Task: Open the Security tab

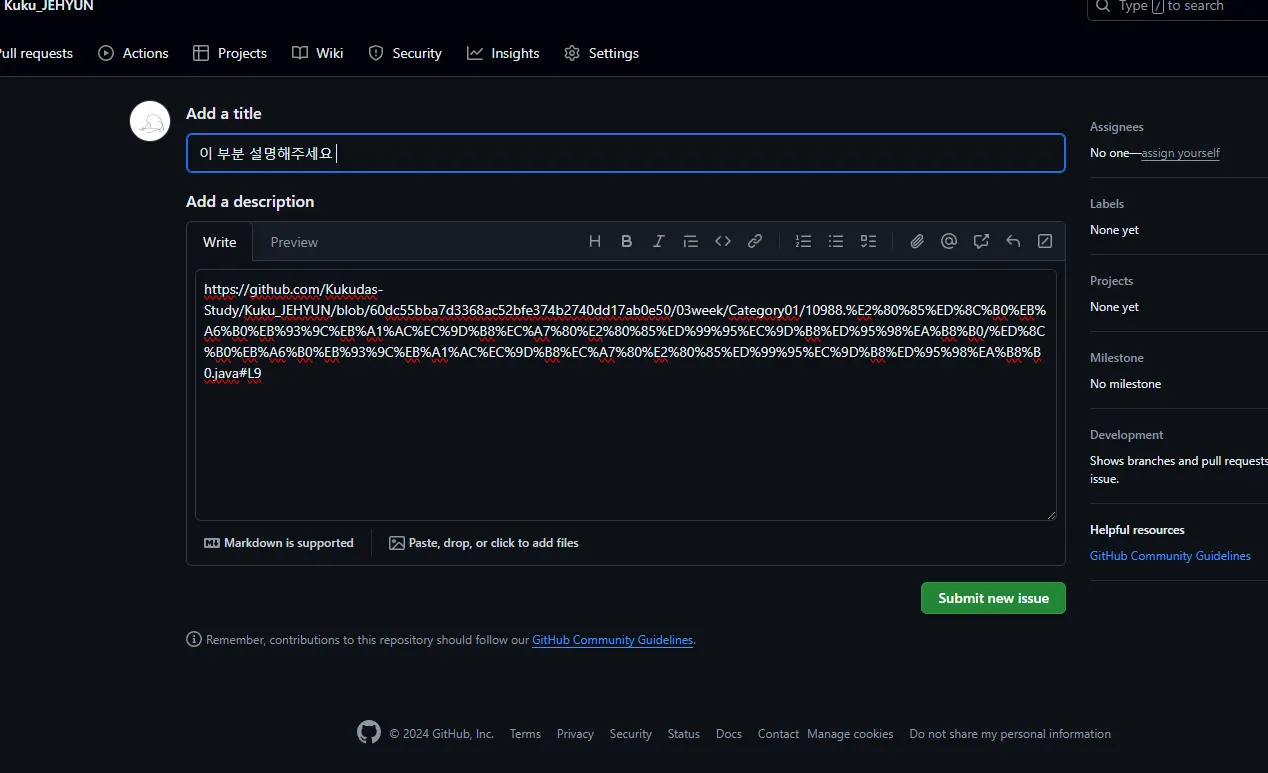Action: pos(405,53)
